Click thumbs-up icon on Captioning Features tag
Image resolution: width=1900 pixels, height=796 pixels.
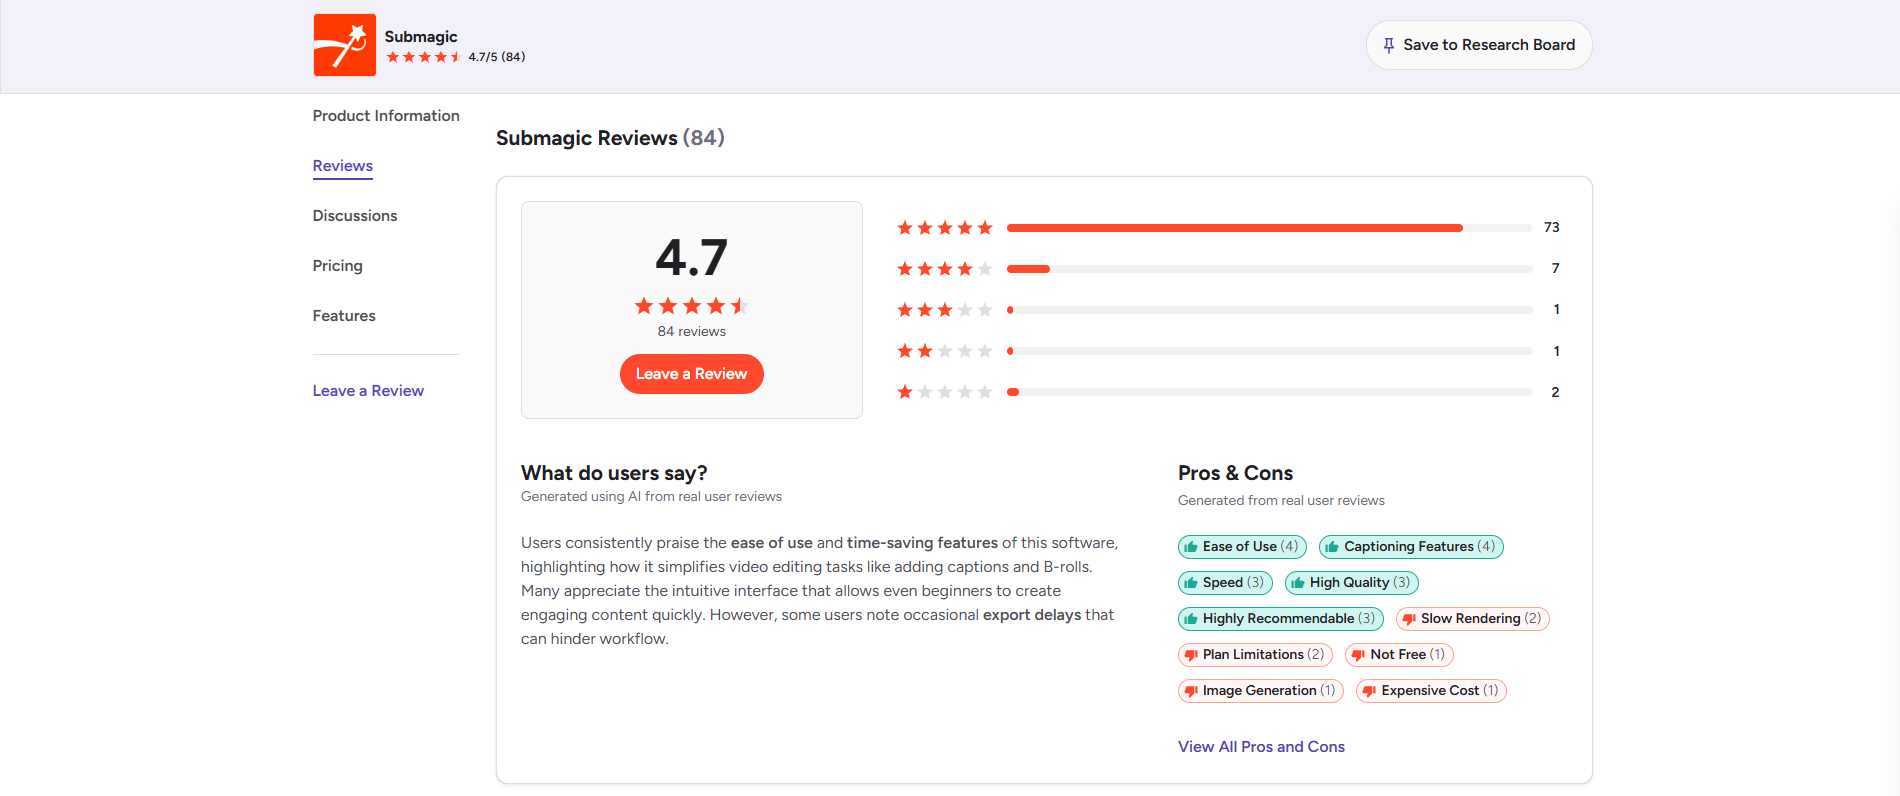(x=1332, y=547)
